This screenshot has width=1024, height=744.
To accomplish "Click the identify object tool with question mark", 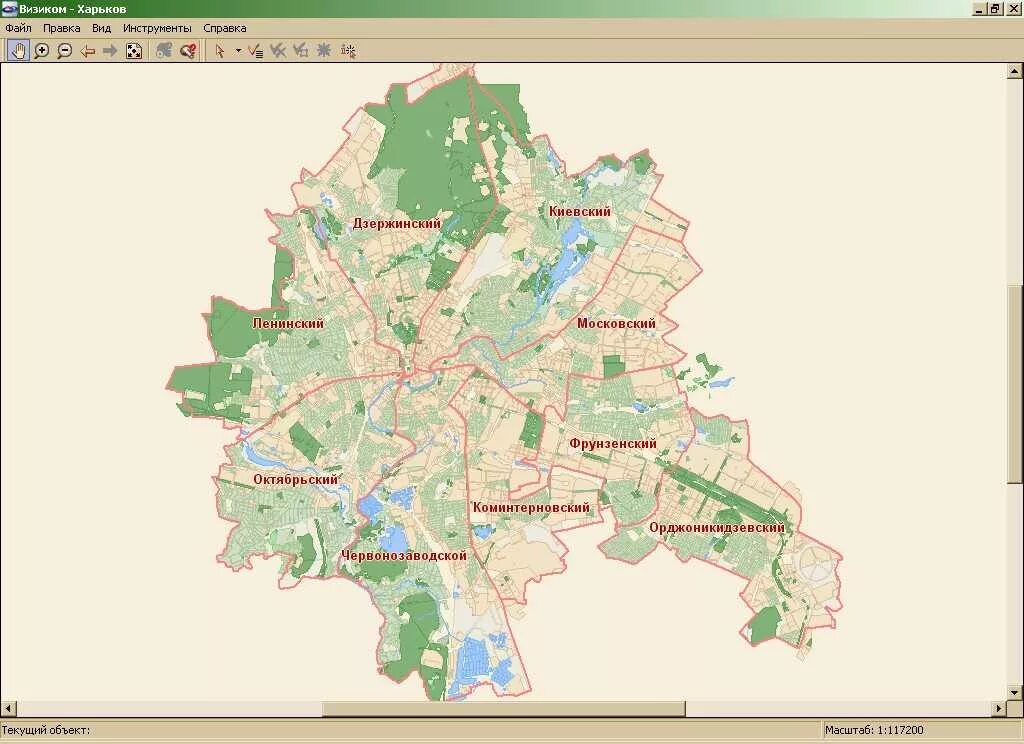I will point(188,50).
